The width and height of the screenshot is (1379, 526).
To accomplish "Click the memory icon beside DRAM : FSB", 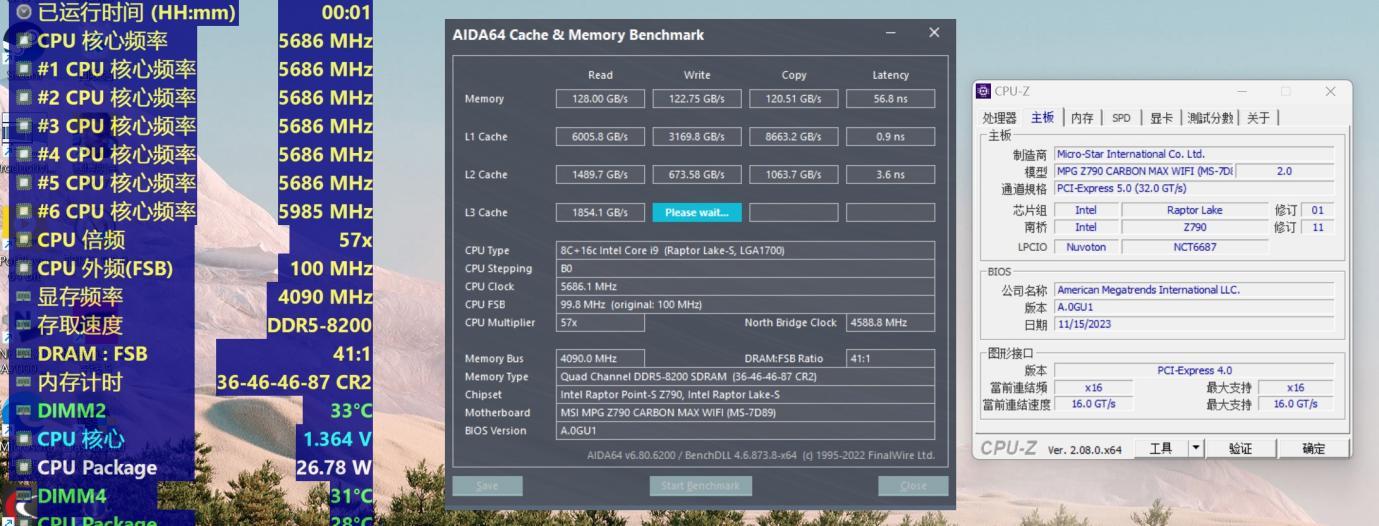I will (x=24, y=354).
